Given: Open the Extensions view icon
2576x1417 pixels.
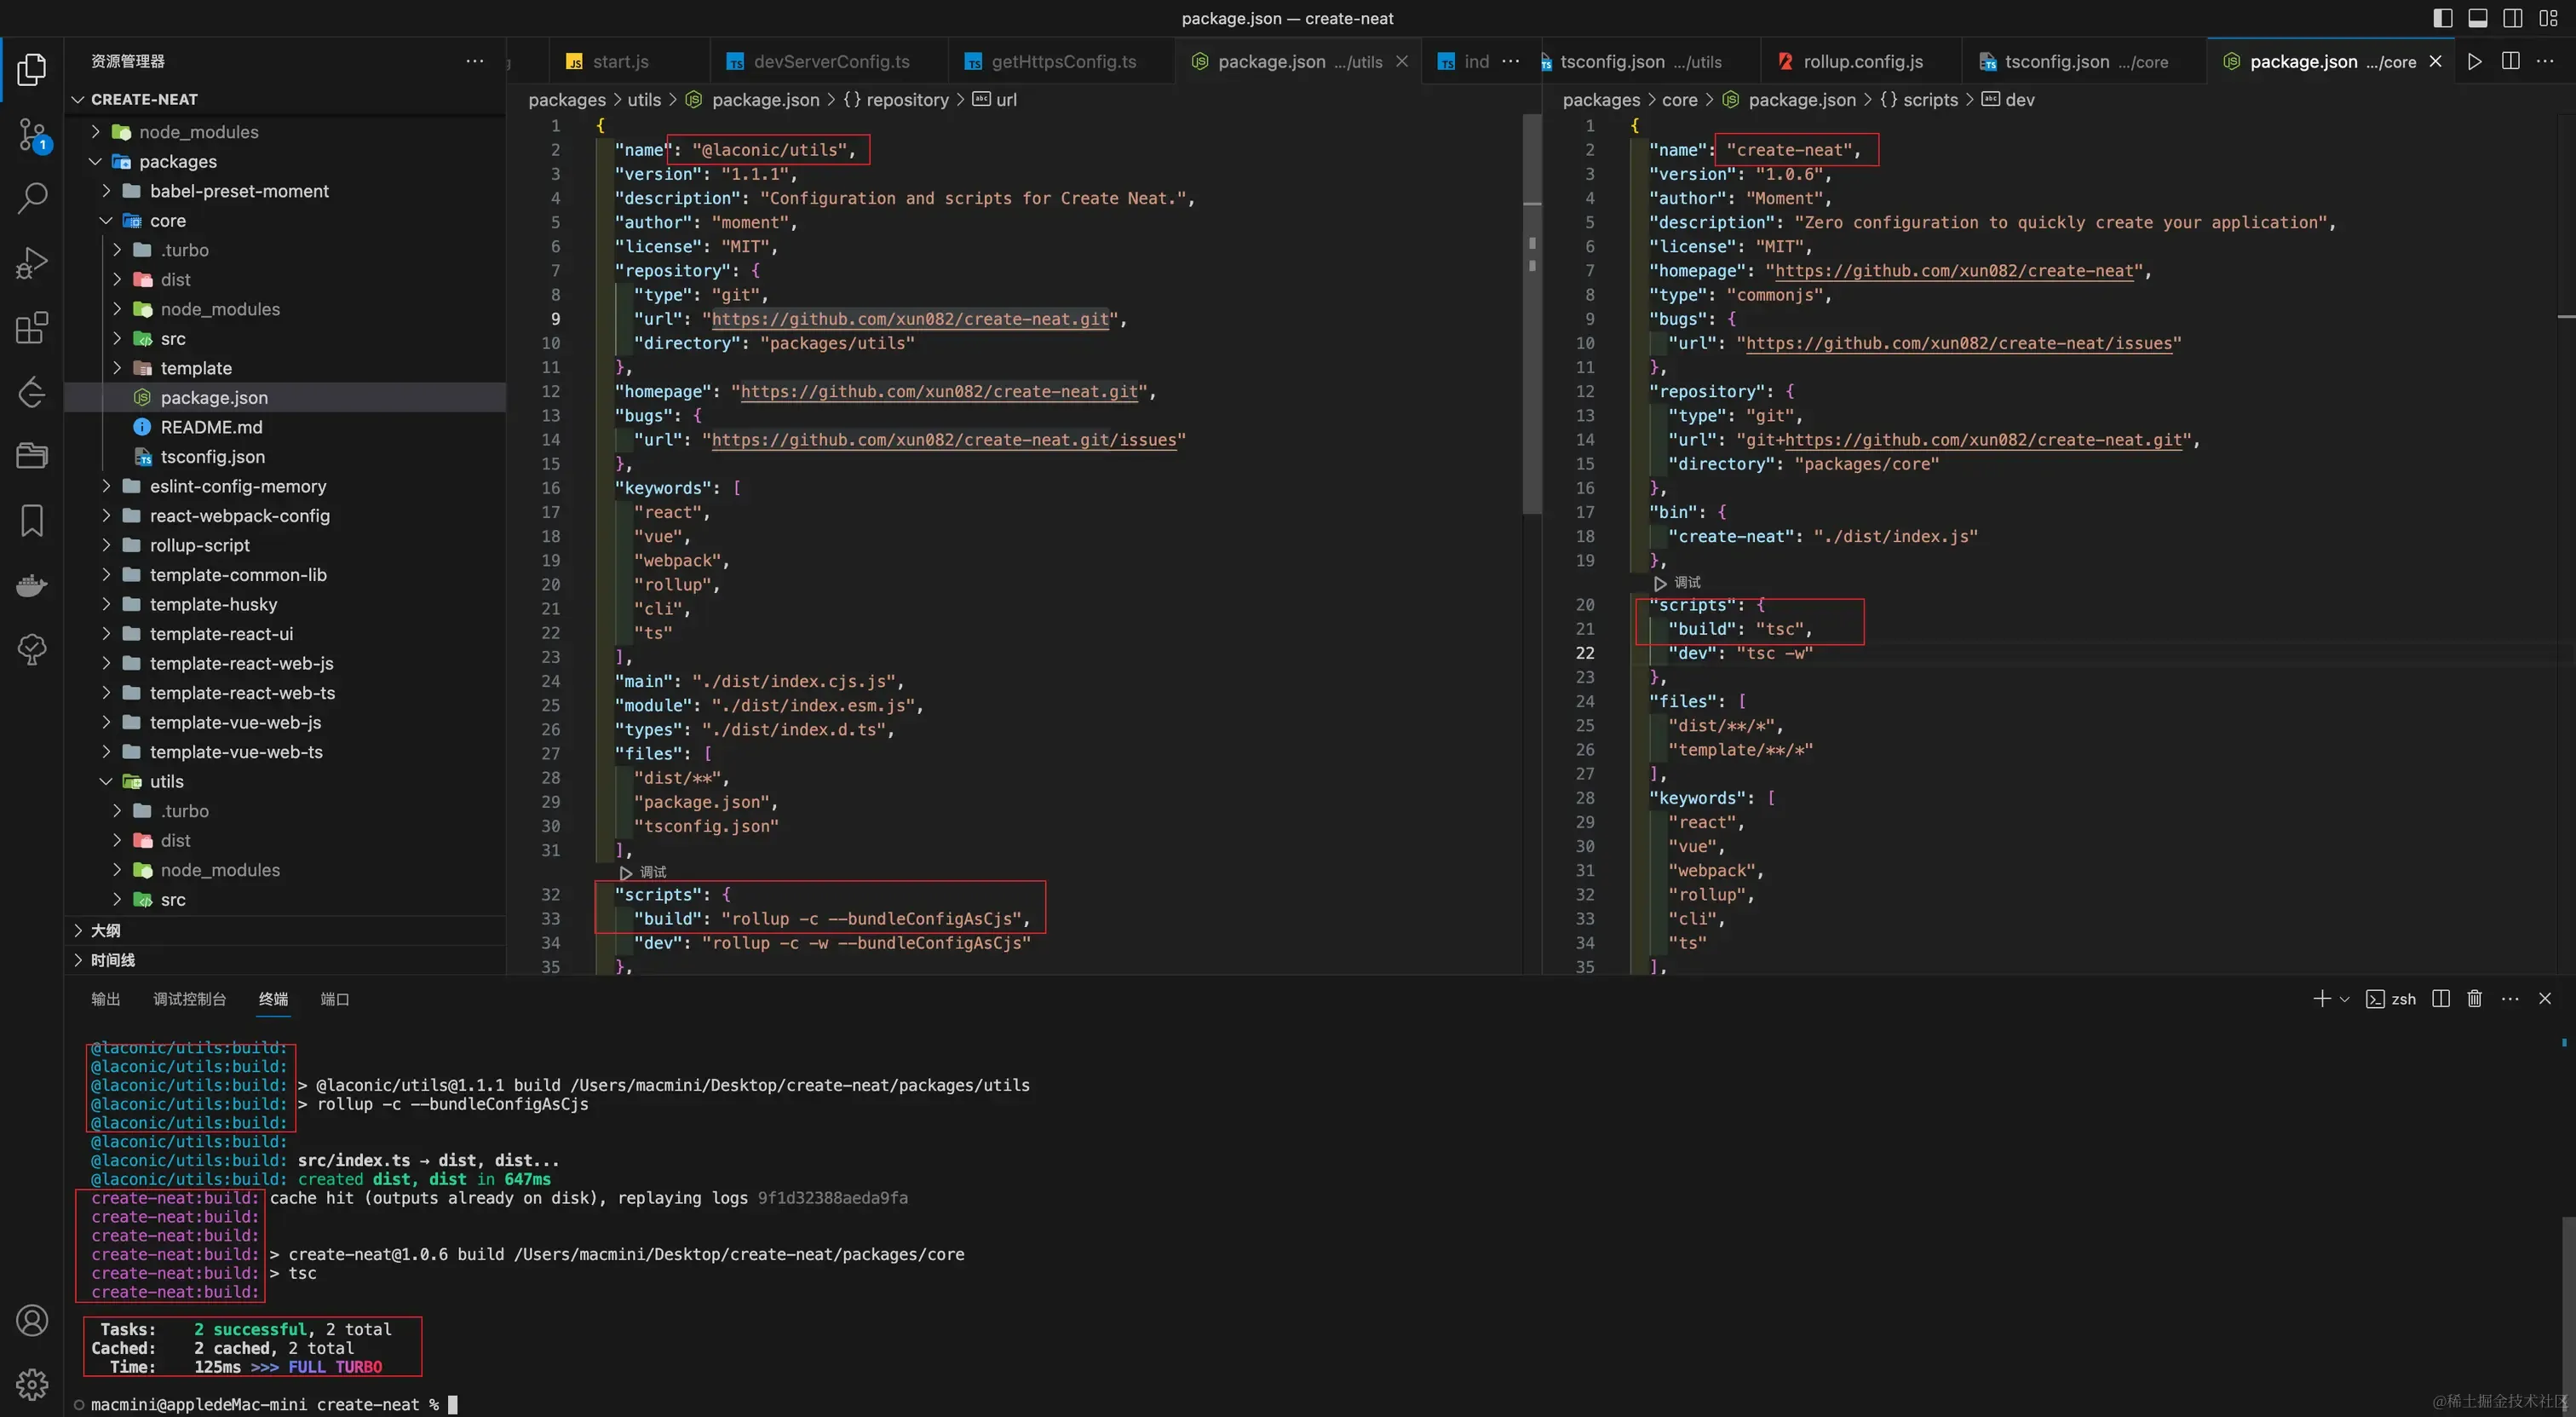Looking at the screenshot, I should (32, 328).
